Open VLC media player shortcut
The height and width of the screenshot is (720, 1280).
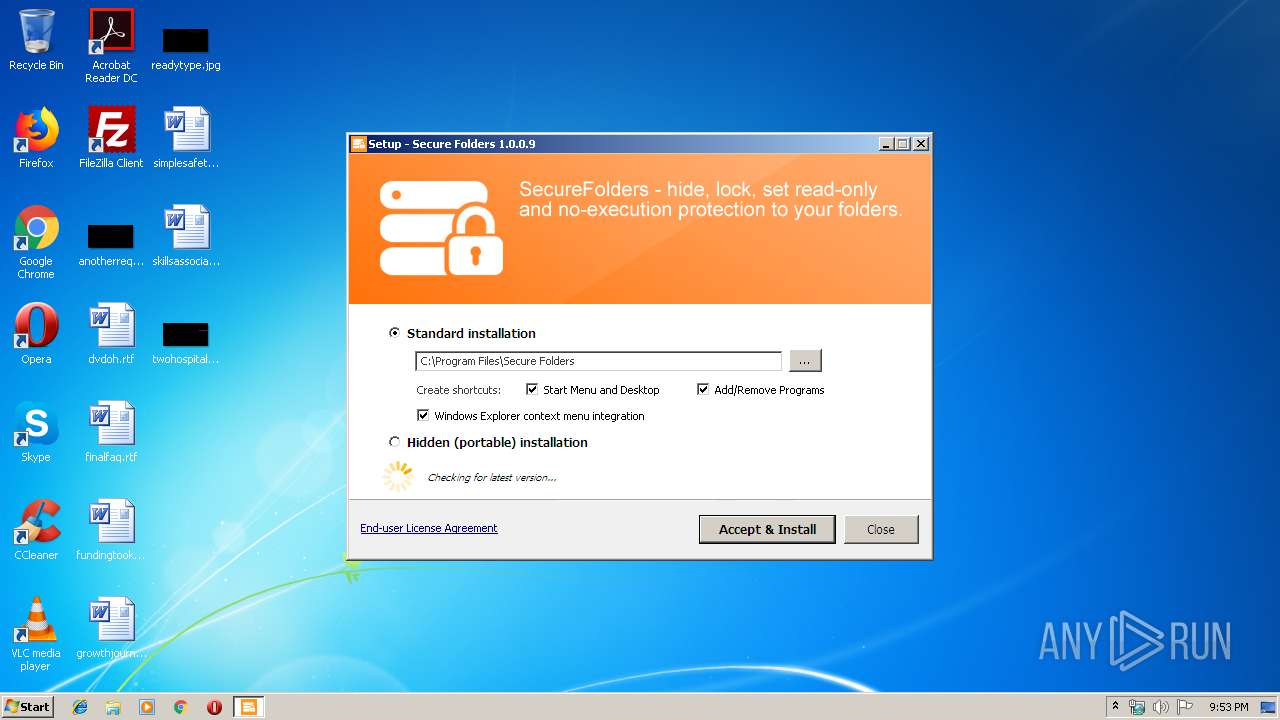click(36, 634)
